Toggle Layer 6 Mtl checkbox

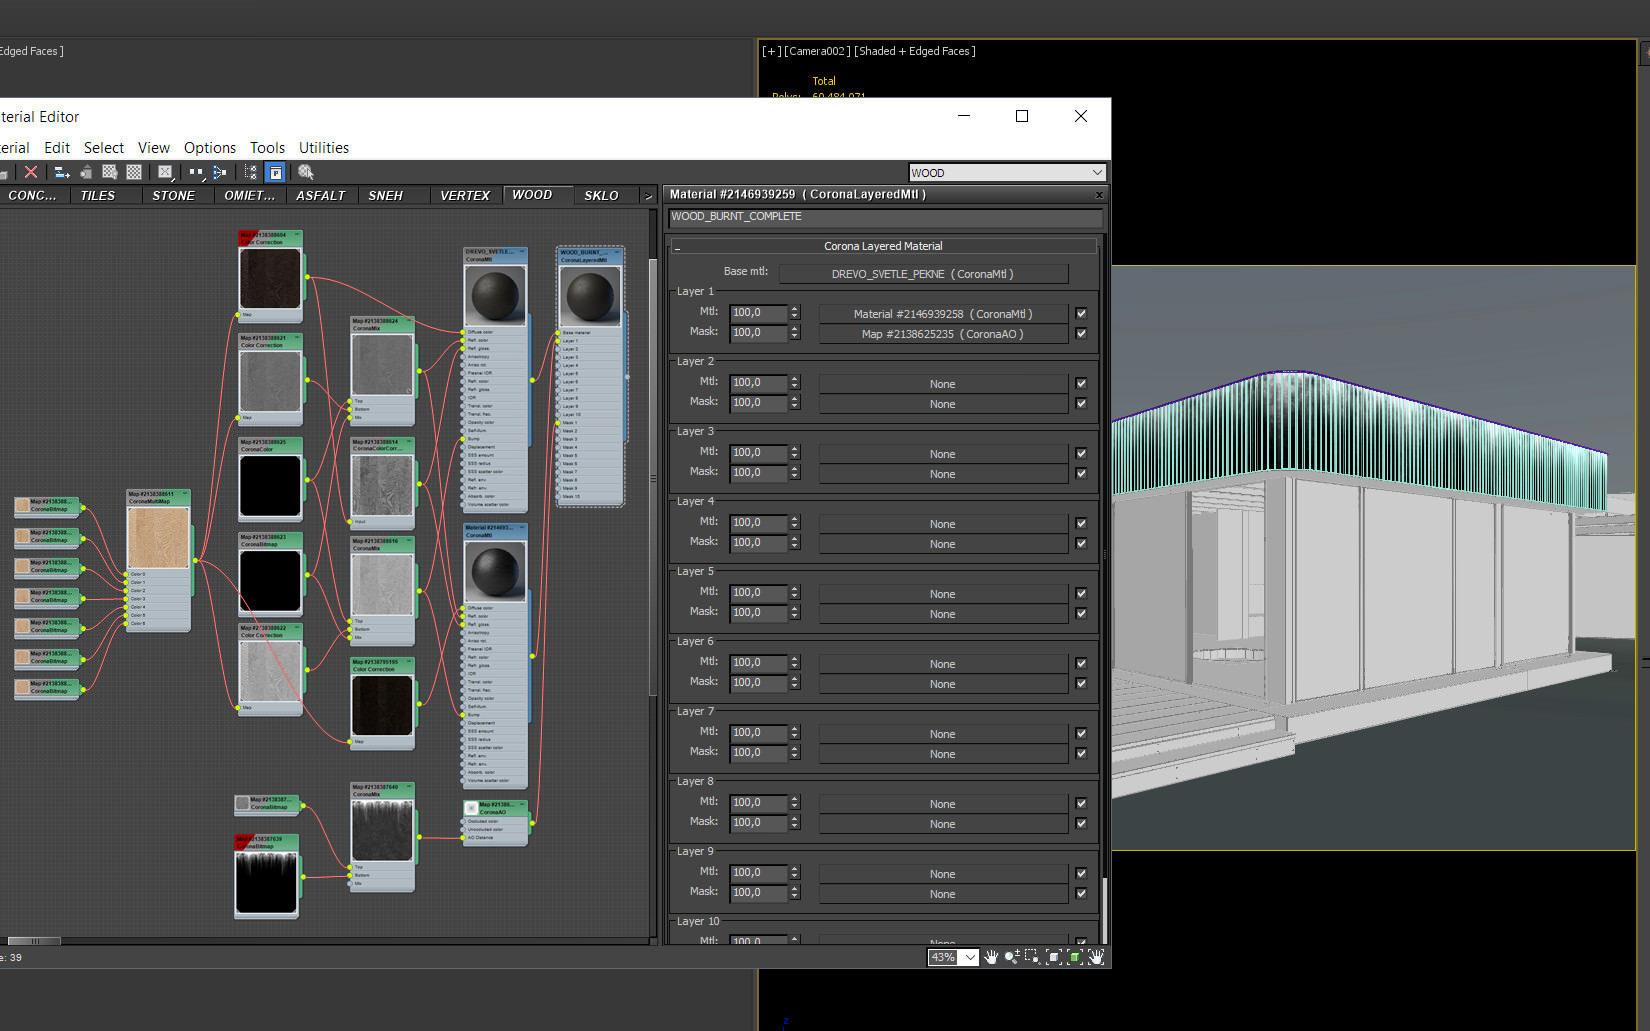pyautogui.click(x=1081, y=663)
